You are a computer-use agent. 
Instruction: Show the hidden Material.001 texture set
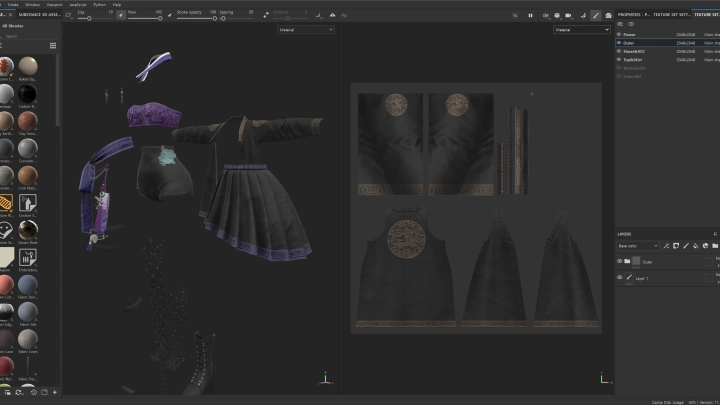[619, 68]
